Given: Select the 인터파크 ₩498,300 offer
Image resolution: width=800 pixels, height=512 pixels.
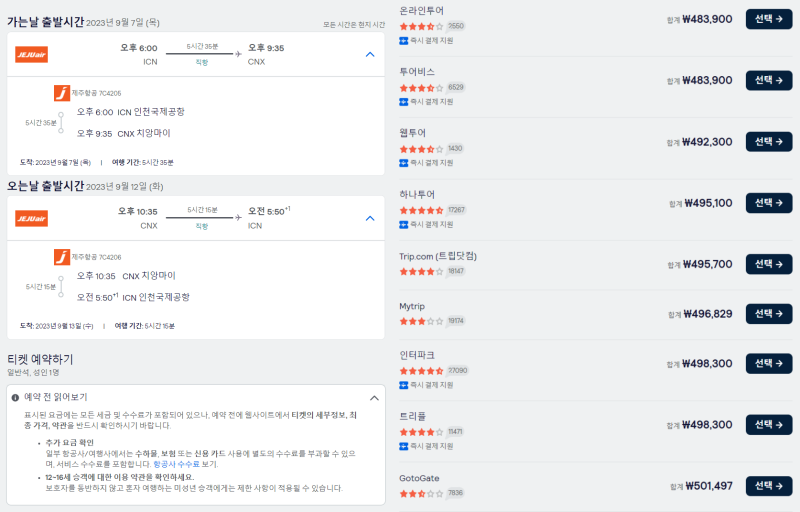Looking at the screenshot, I should [769, 364].
